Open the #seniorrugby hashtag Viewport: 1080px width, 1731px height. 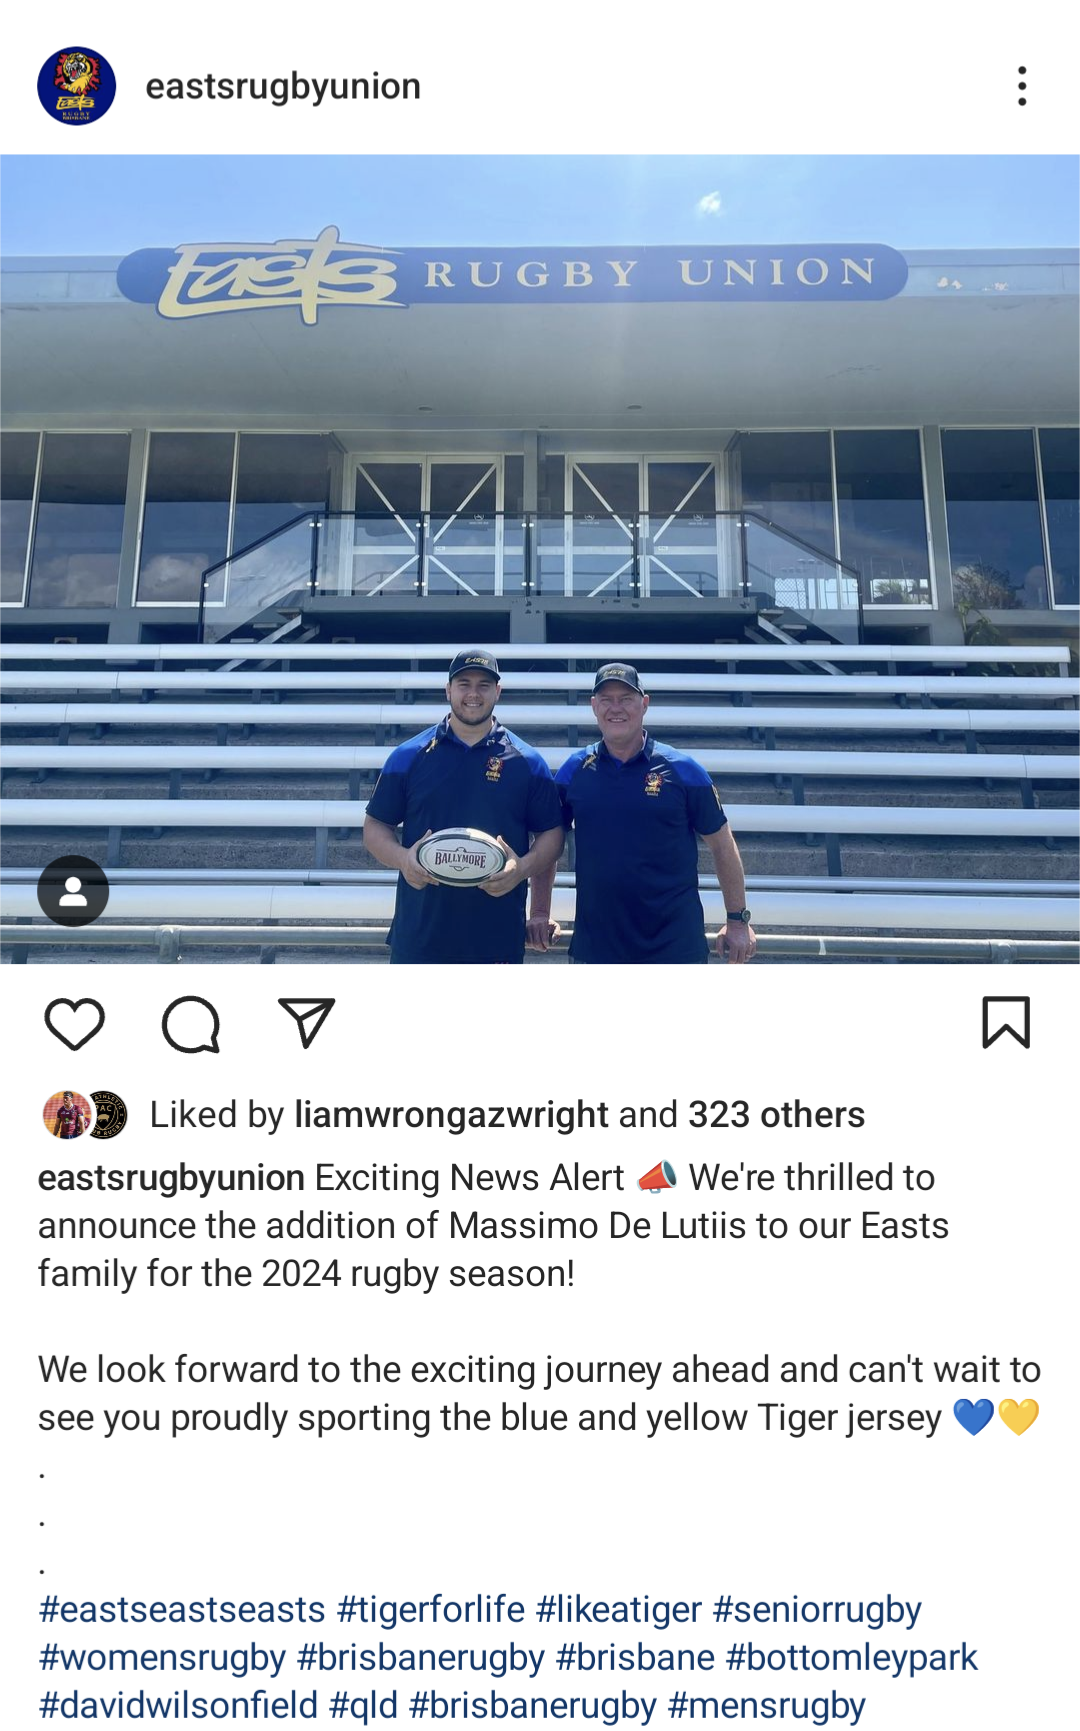817,1610
